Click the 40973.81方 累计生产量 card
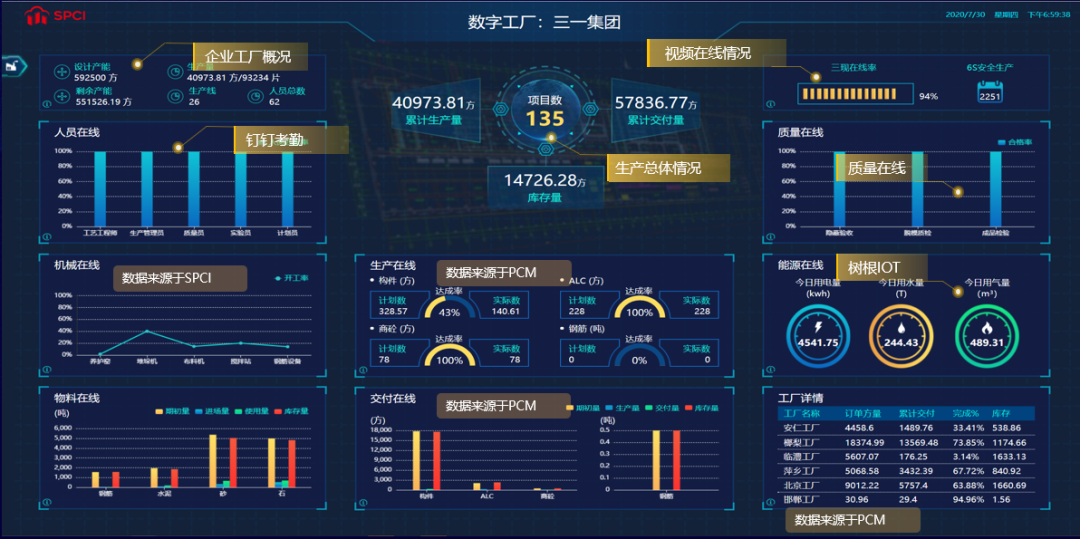 click(434, 111)
